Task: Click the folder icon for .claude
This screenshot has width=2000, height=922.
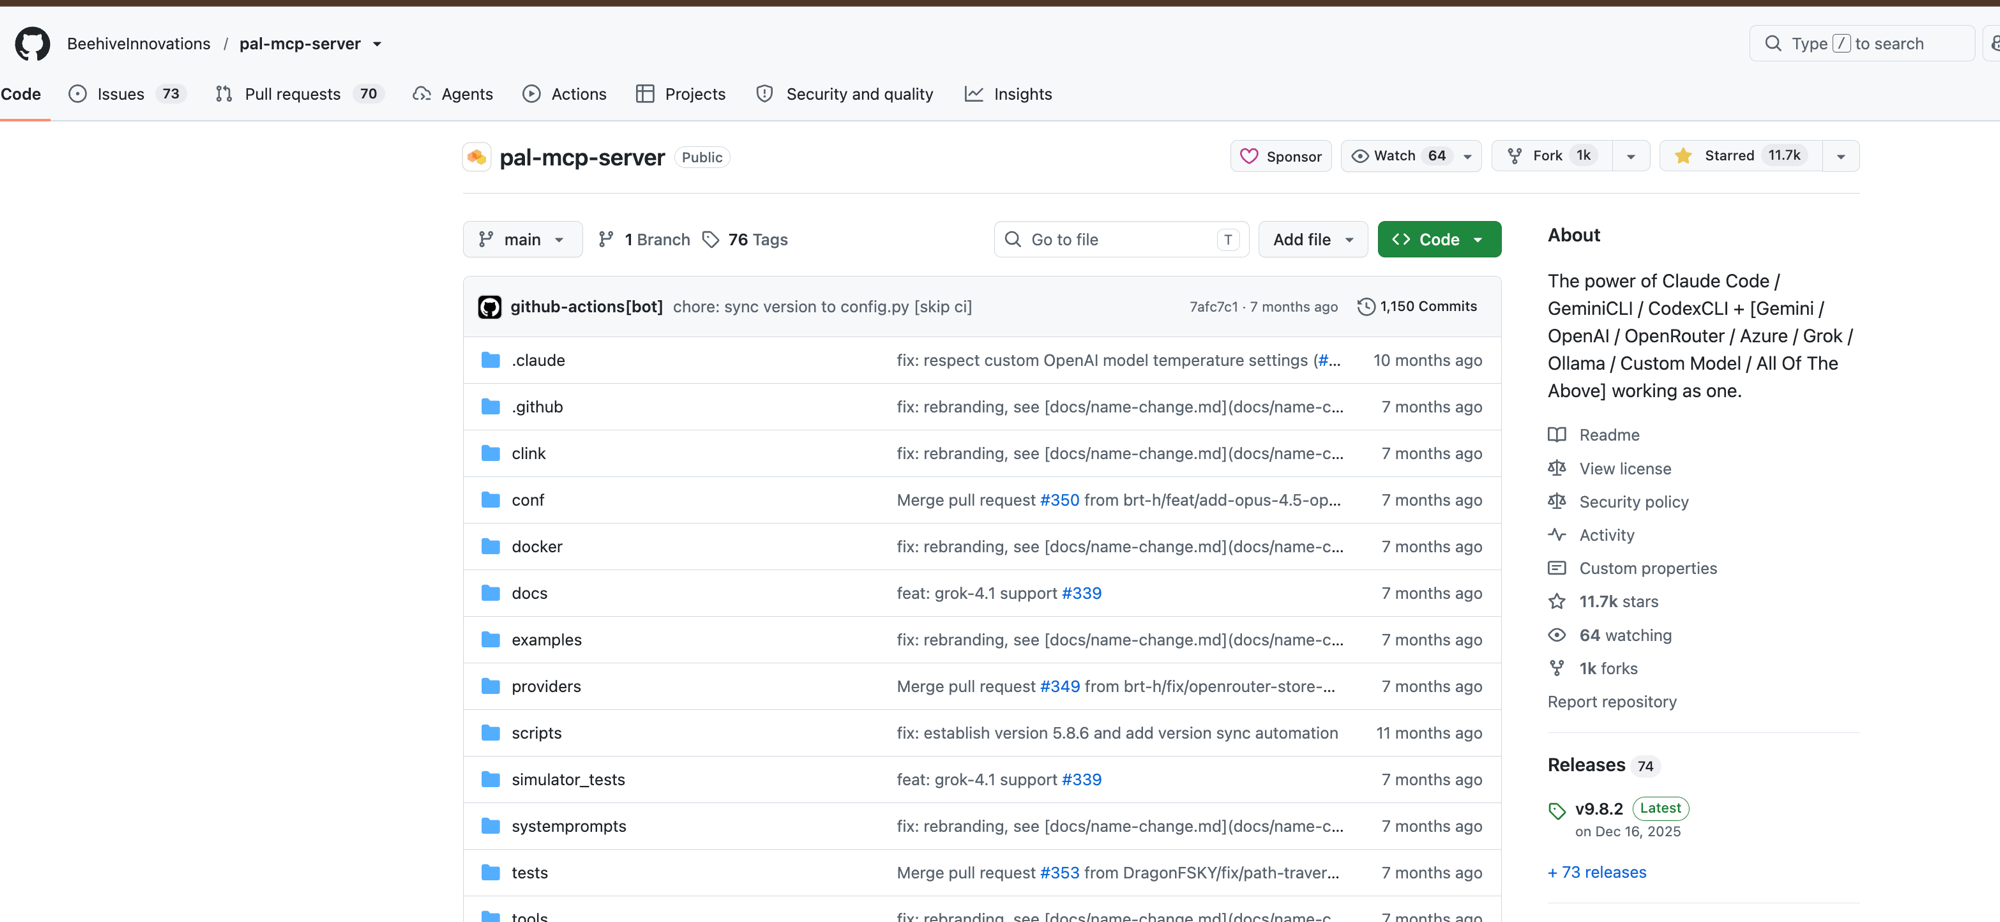Action: click(490, 360)
